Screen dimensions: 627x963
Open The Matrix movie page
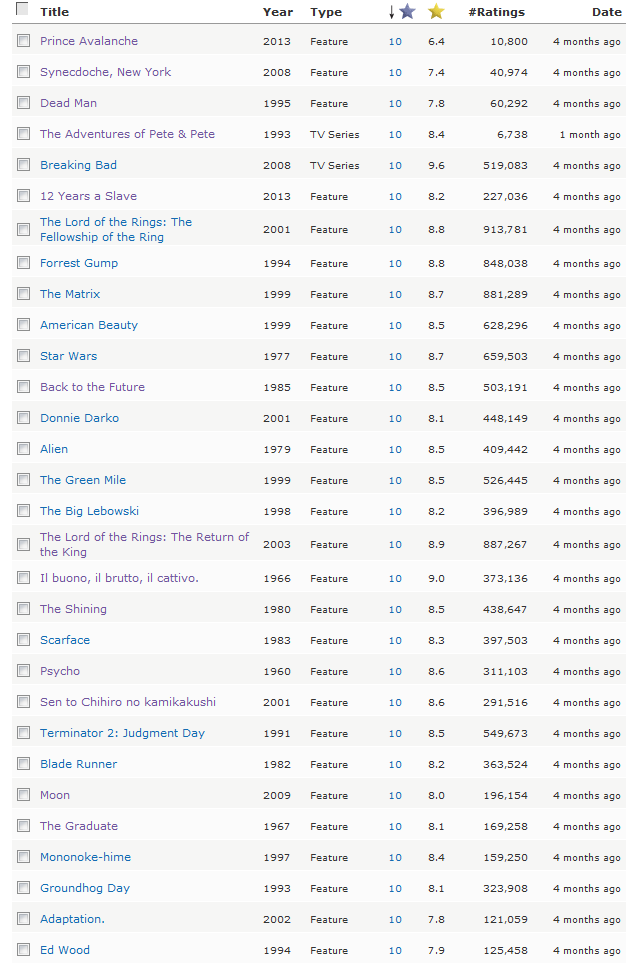[x=70, y=294]
